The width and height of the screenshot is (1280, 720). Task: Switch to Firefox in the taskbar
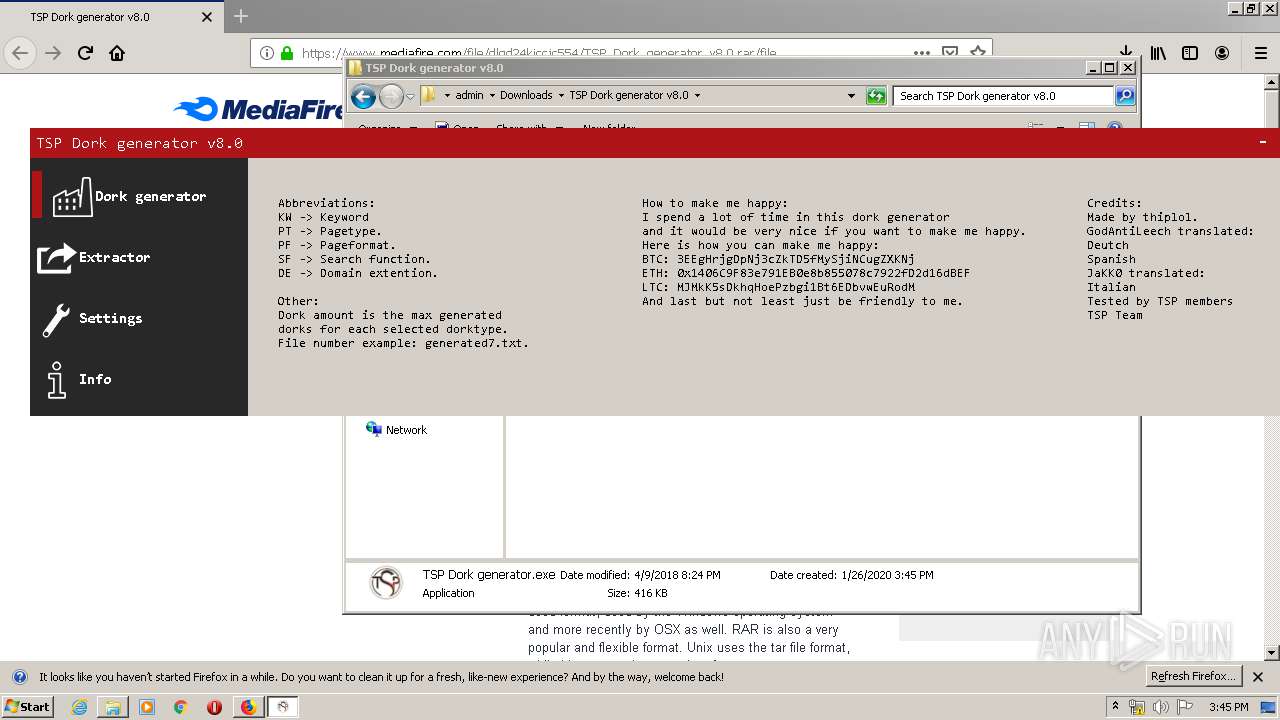point(248,707)
